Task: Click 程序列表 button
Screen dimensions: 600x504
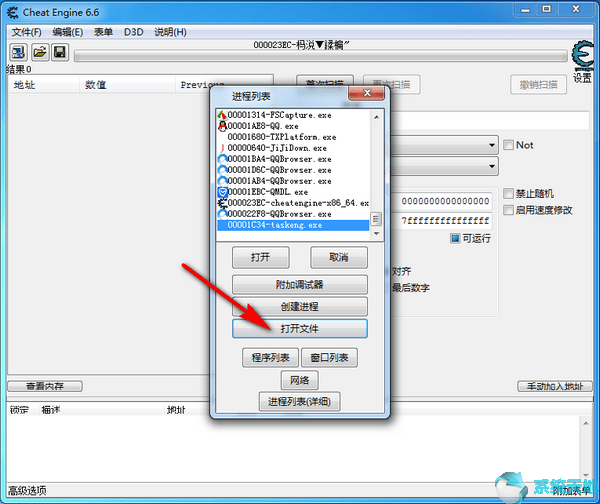Action: pyautogui.click(x=271, y=358)
